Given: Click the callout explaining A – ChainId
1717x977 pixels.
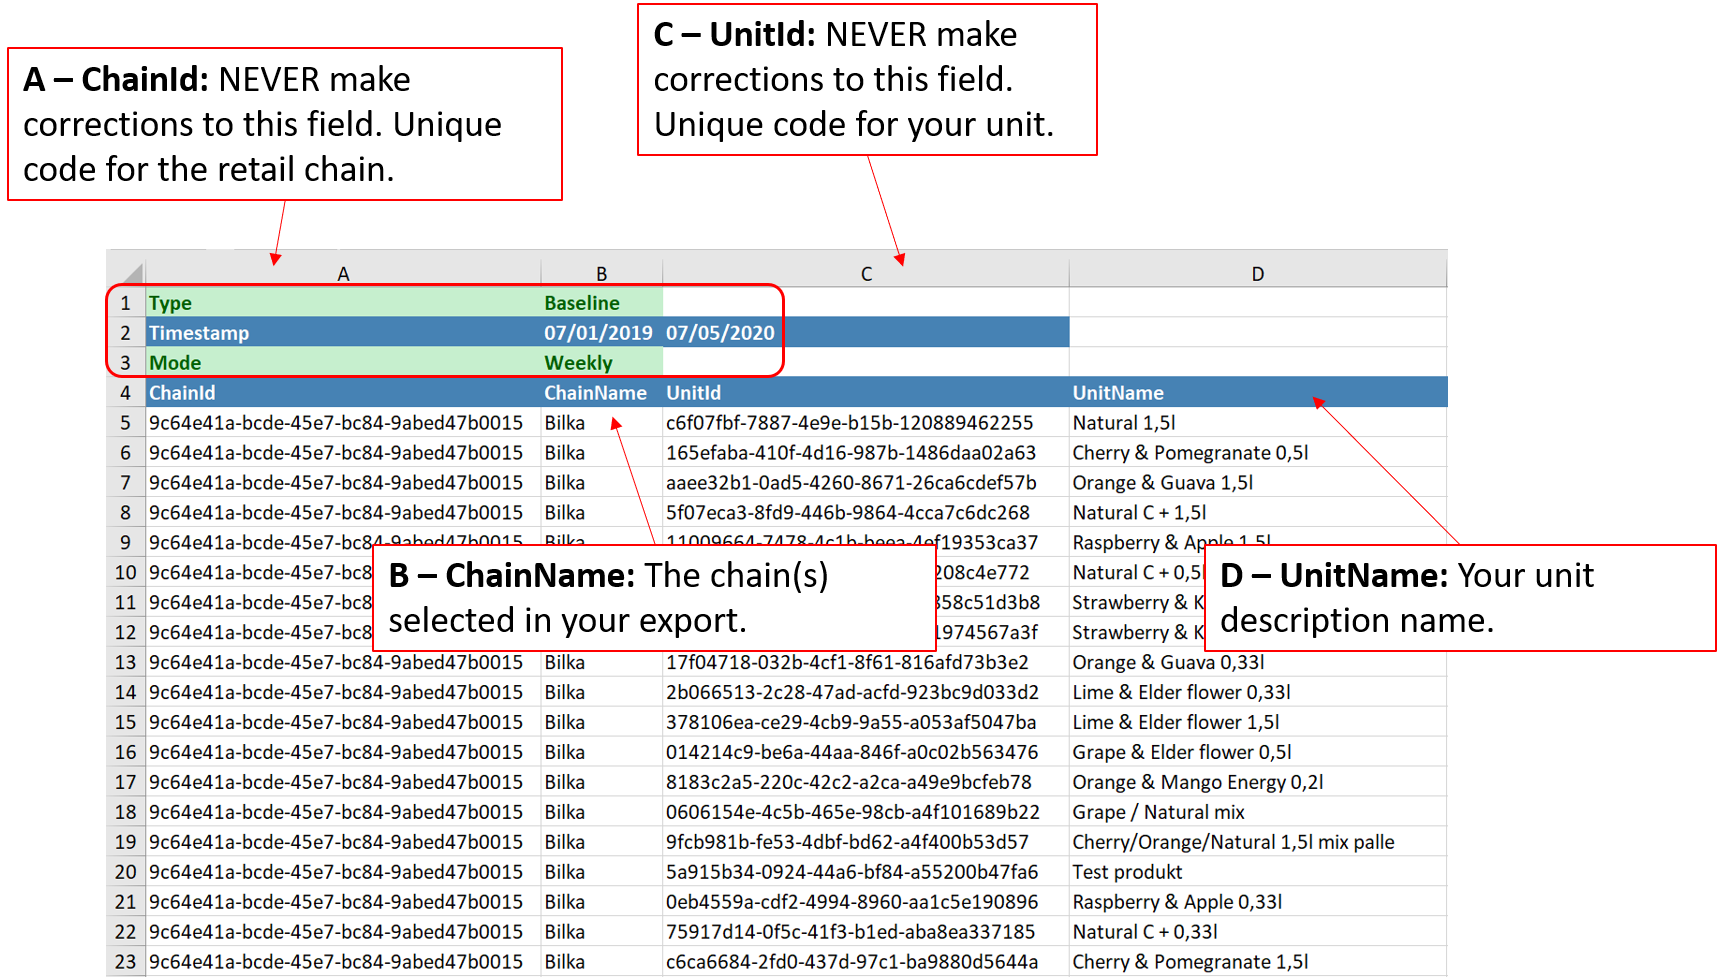Looking at the screenshot, I should click(x=285, y=123).
